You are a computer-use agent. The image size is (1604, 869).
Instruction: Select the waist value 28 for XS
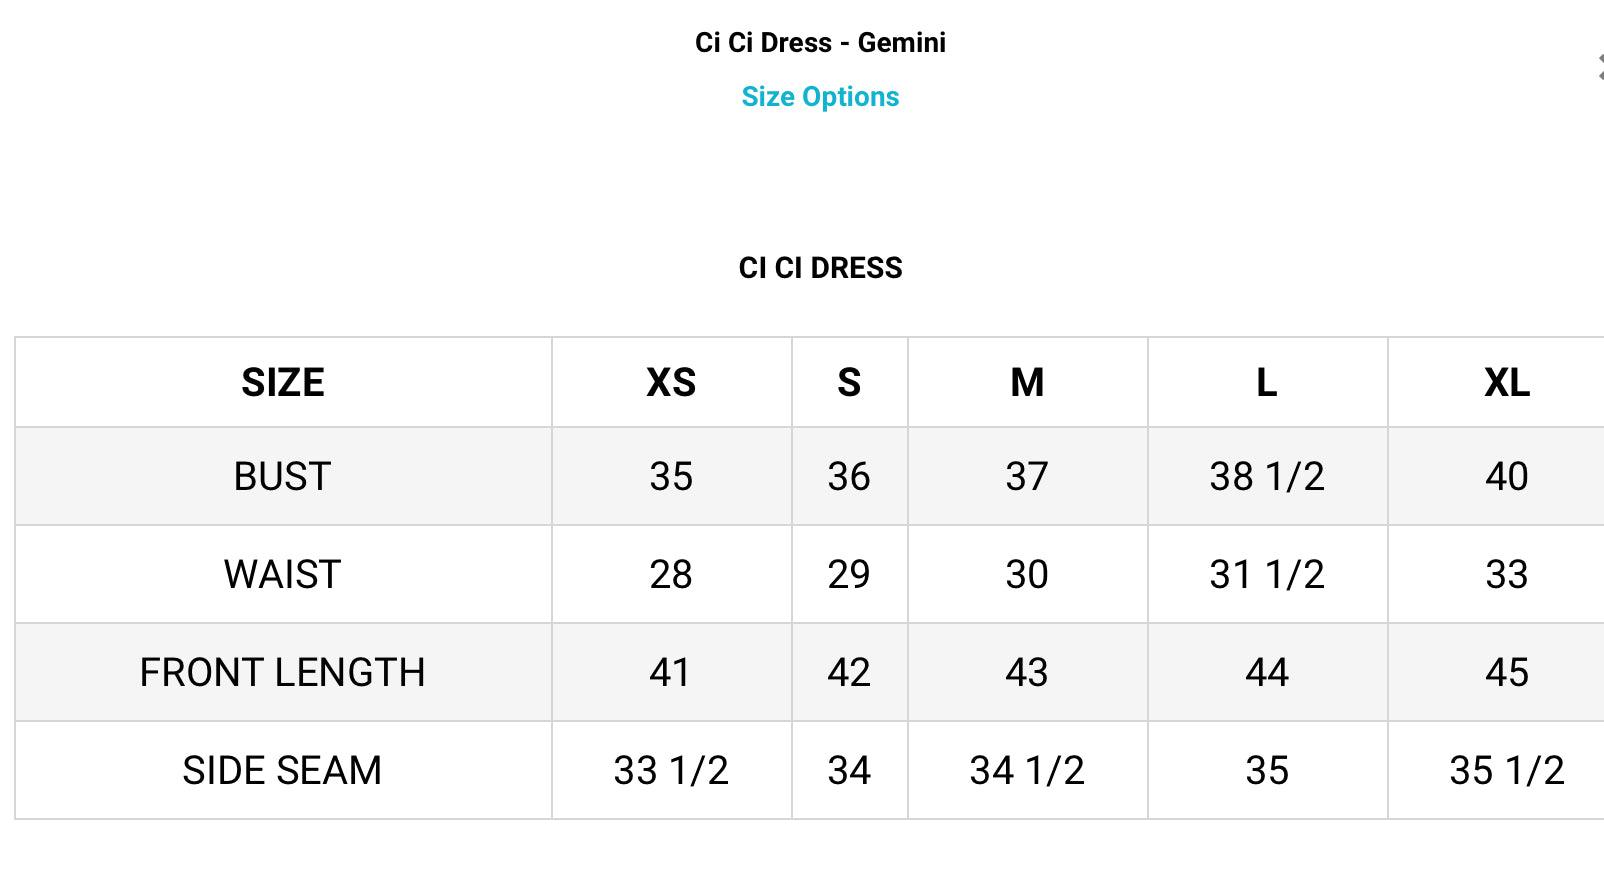[671, 575]
